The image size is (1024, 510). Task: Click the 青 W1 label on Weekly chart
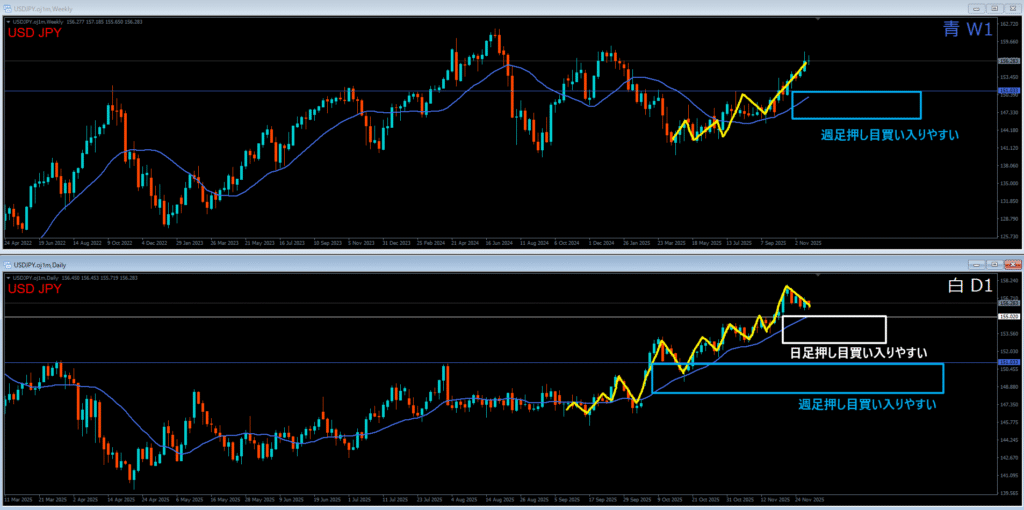pos(968,32)
